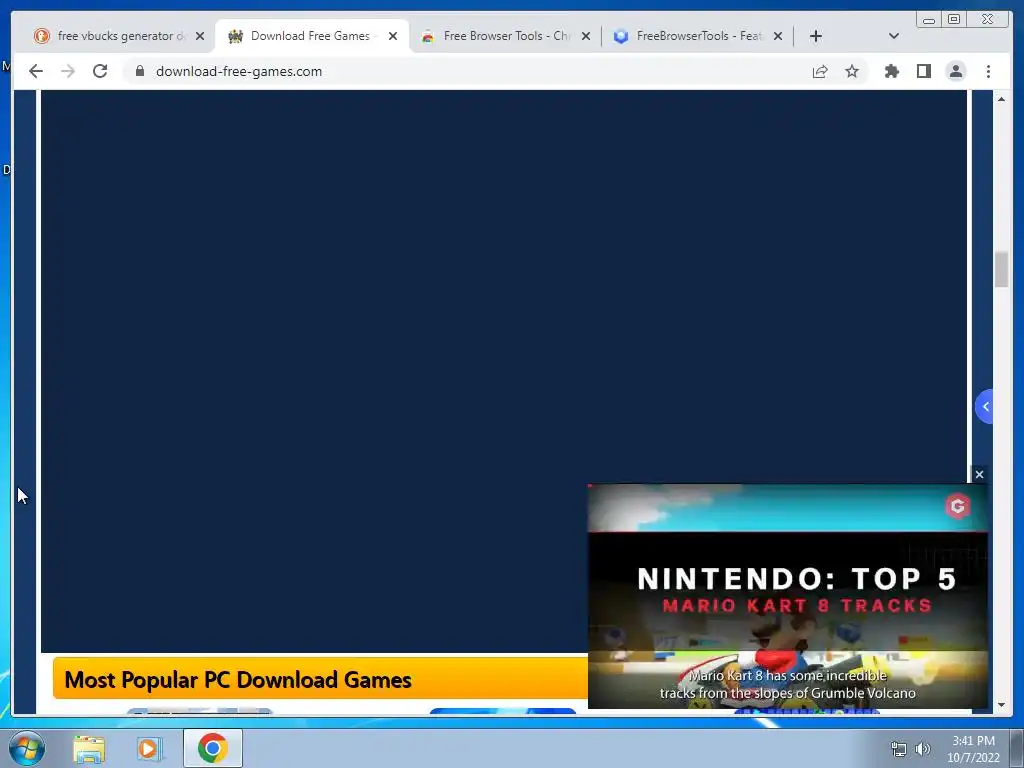Open the volume speaker tray icon
1024x768 pixels.
pyautogui.click(x=922, y=749)
